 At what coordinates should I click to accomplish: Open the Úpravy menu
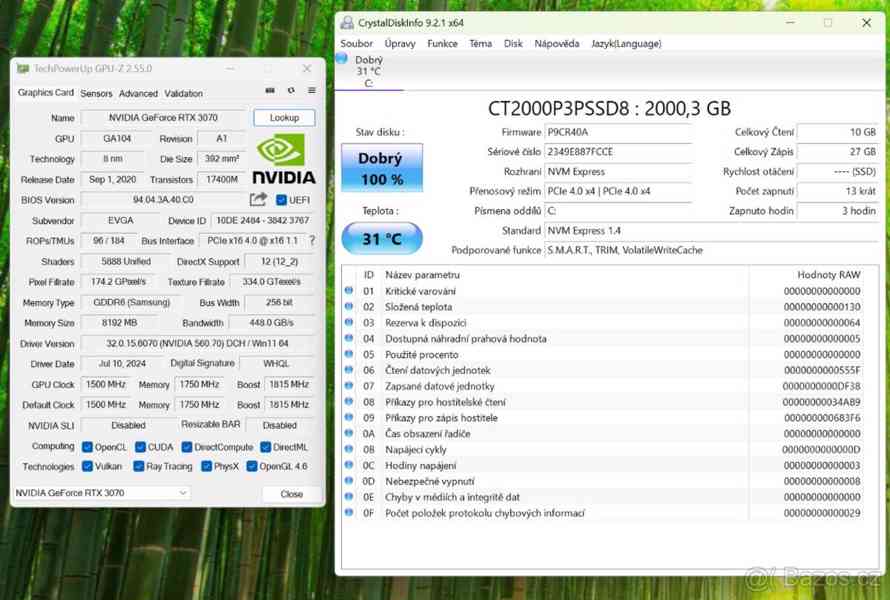click(x=400, y=43)
